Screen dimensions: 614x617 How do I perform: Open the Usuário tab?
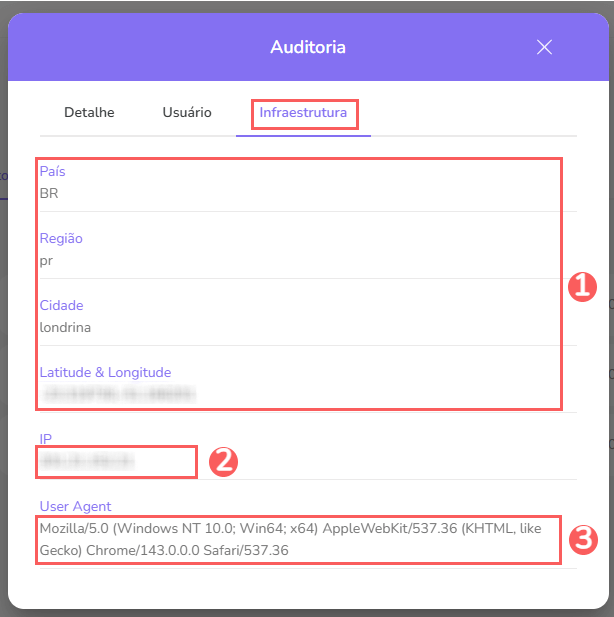click(187, 113)
